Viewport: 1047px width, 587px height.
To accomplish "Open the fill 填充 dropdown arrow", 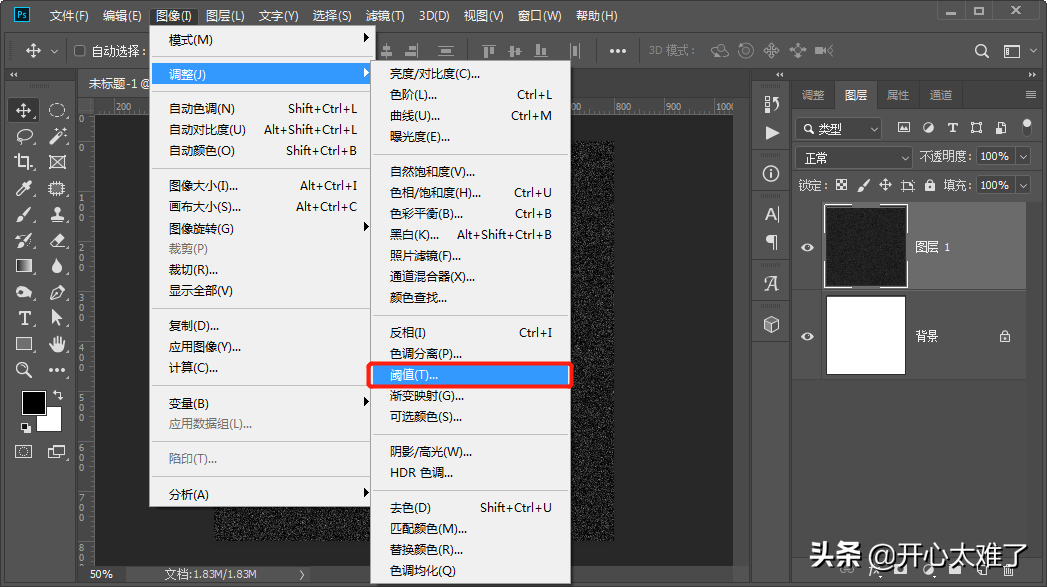I will pyautogui.click(x=1024, y=185).
